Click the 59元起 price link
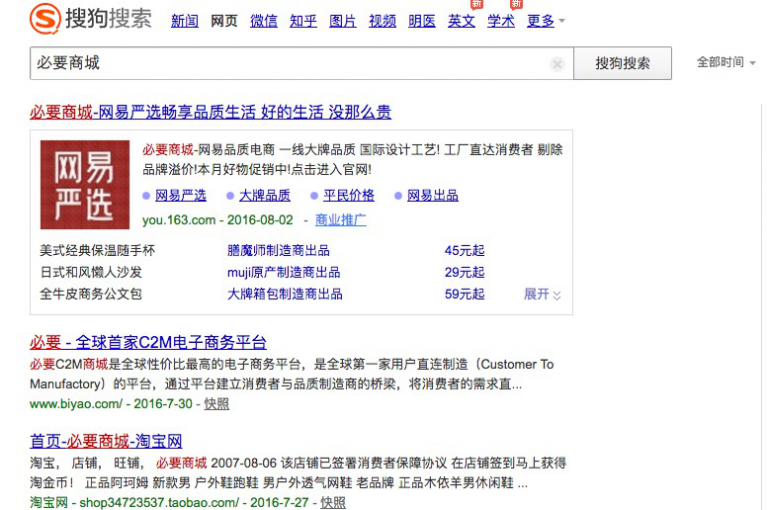Screen dimensions: 768x510 click(x=464, y=294)
